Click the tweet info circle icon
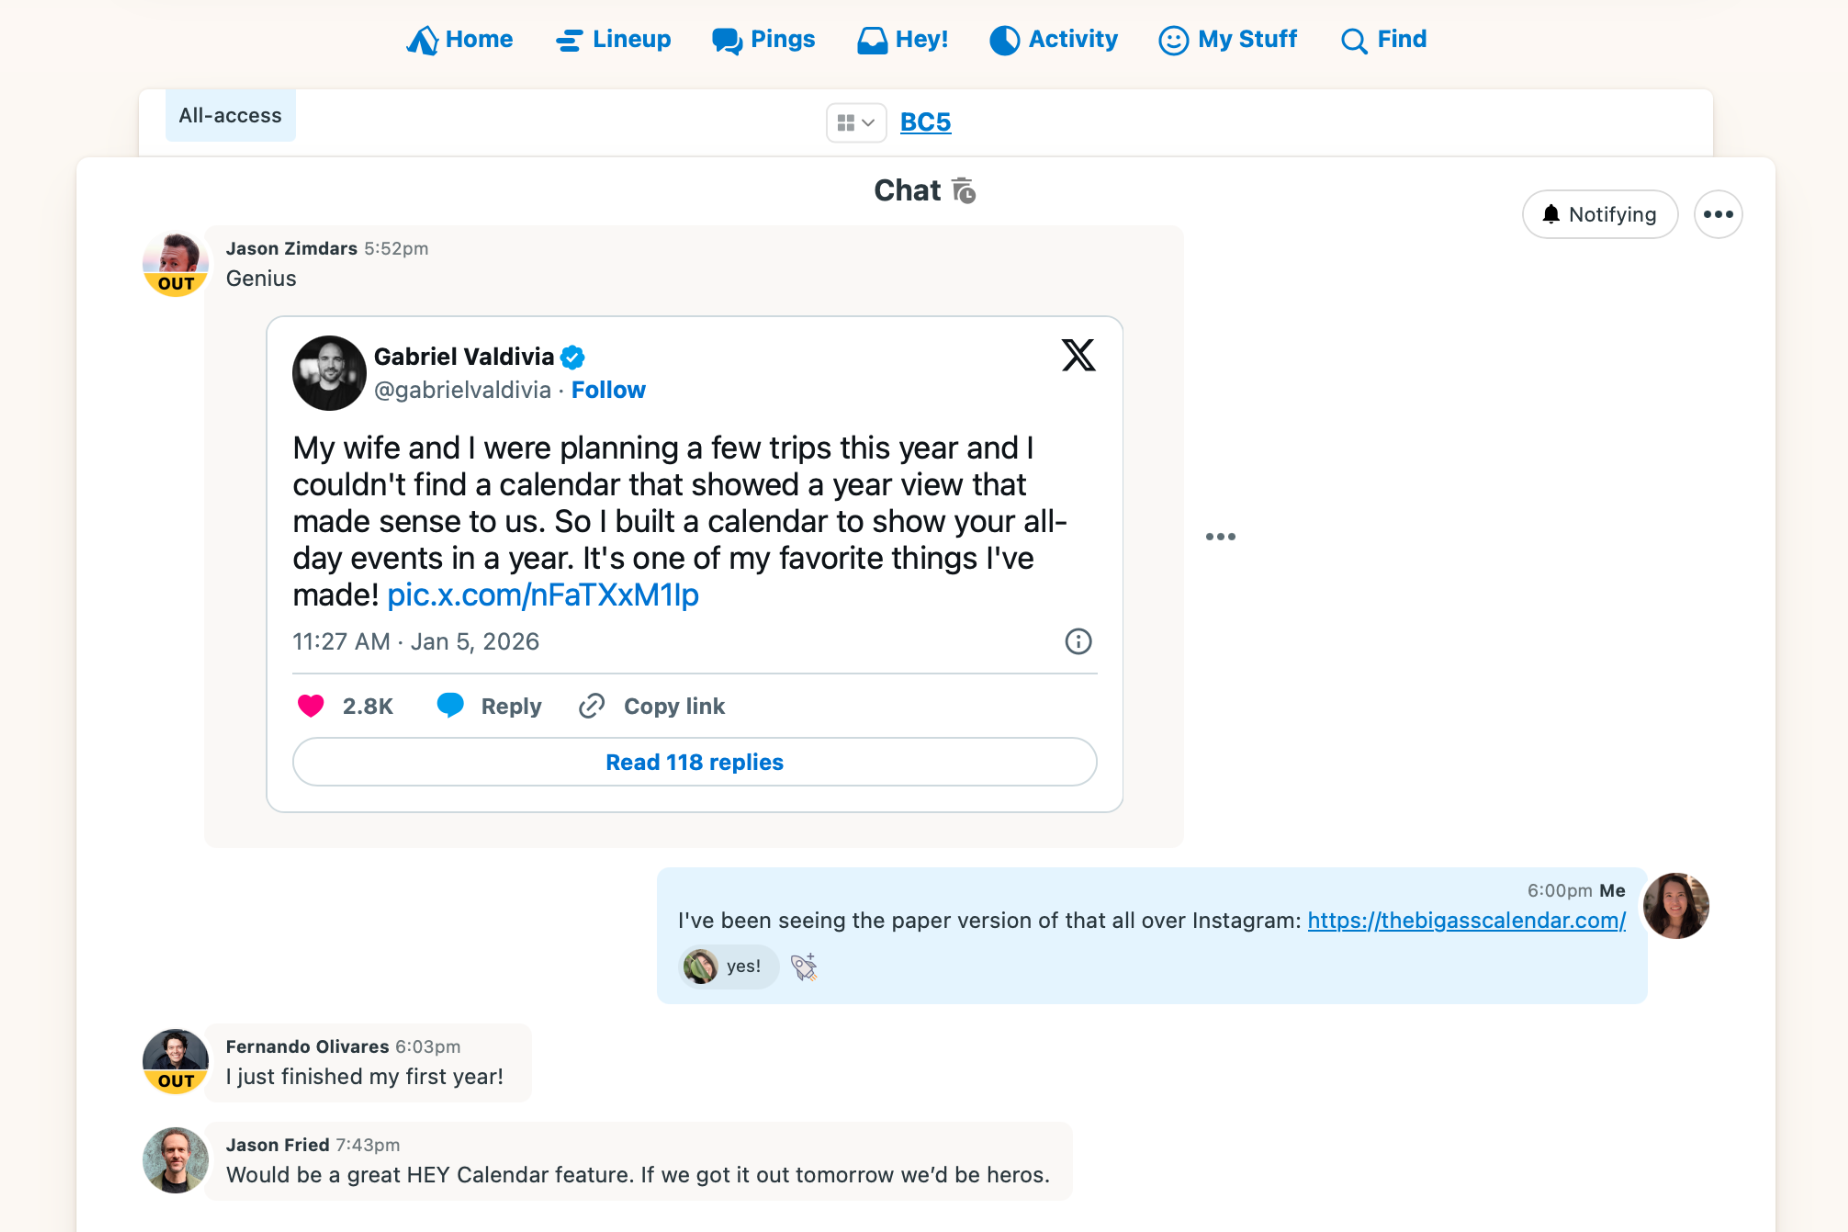This screenshot has width=1848, height=1232. [x=1078, y=641]
